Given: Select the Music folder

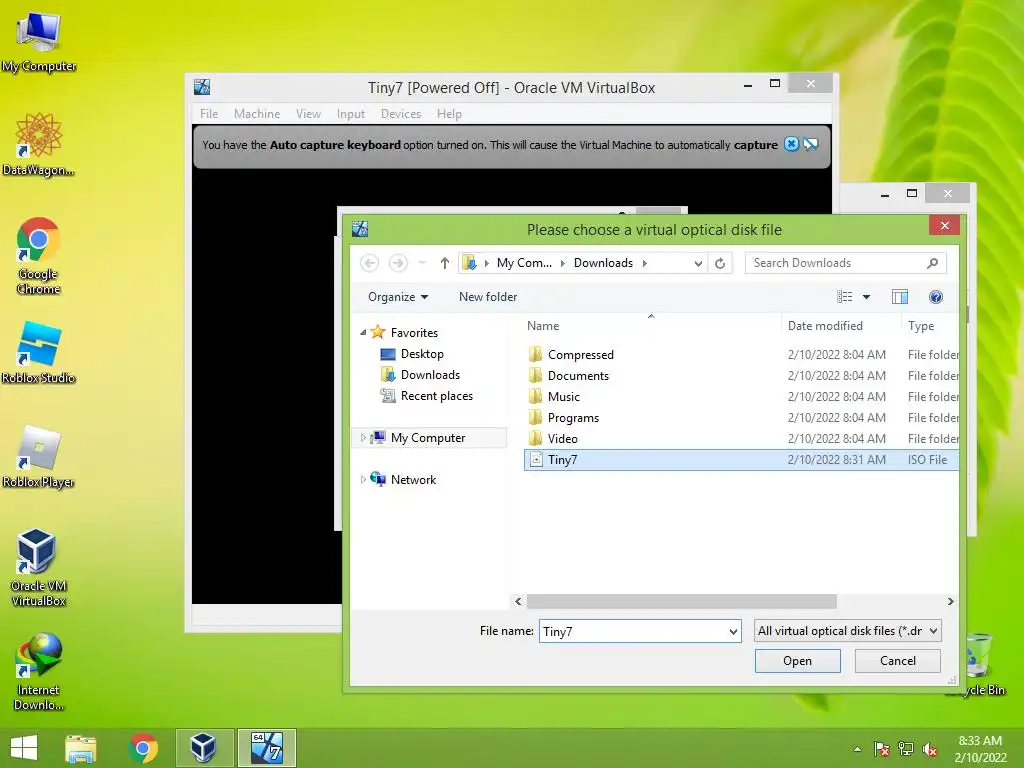Looking at the screenshot, I should [x=741, y=396].
